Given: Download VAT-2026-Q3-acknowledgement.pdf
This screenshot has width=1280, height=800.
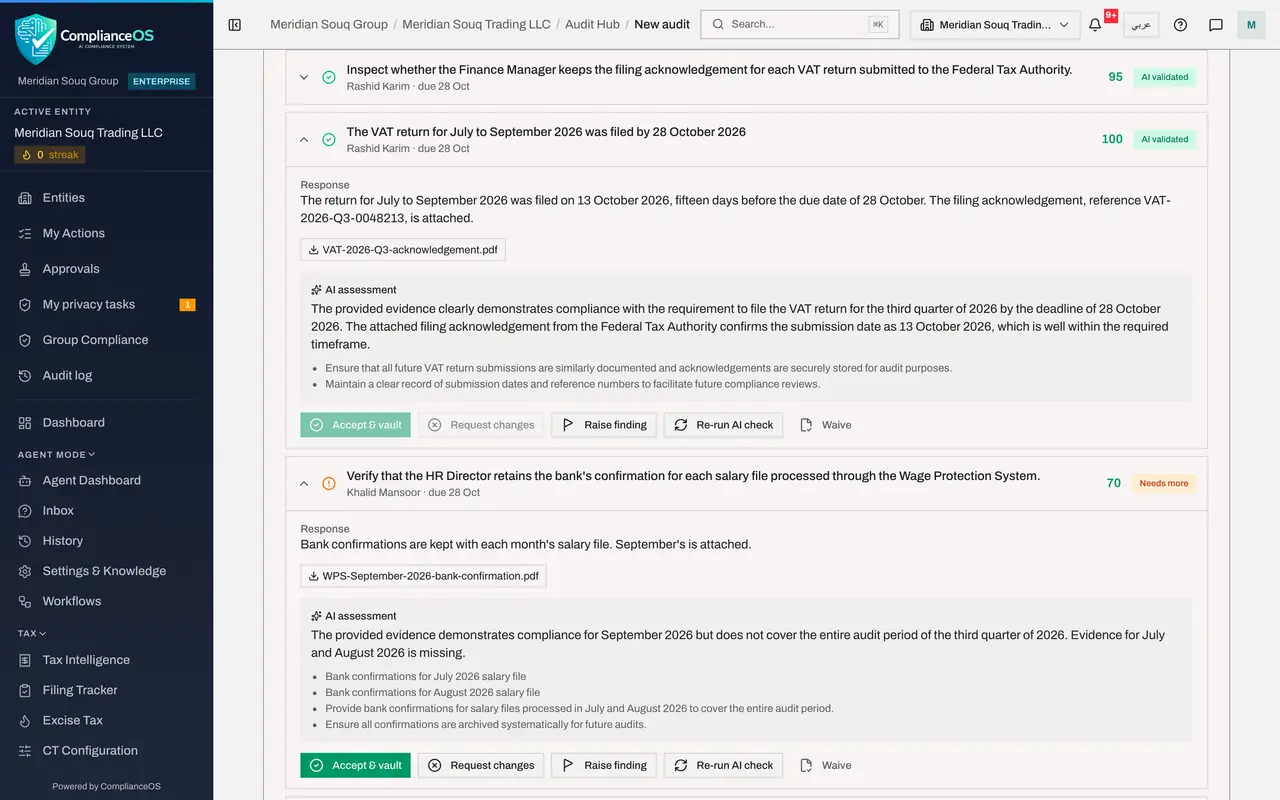Looking at the screenshot, I should (x=403, y=250).
